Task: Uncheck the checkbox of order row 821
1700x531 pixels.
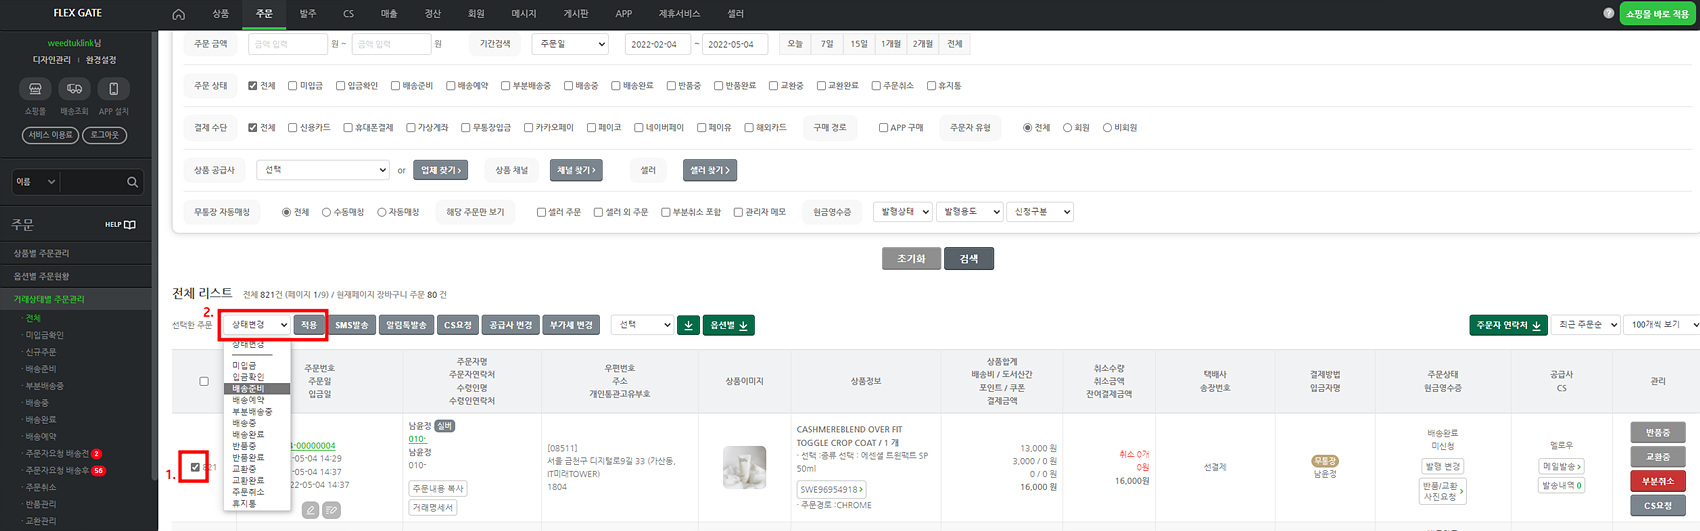Action: (195, 467)
